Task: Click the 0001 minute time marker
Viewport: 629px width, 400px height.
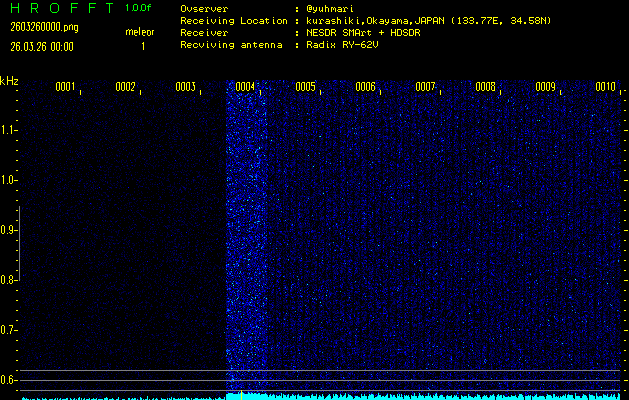Action: (65, 87)
